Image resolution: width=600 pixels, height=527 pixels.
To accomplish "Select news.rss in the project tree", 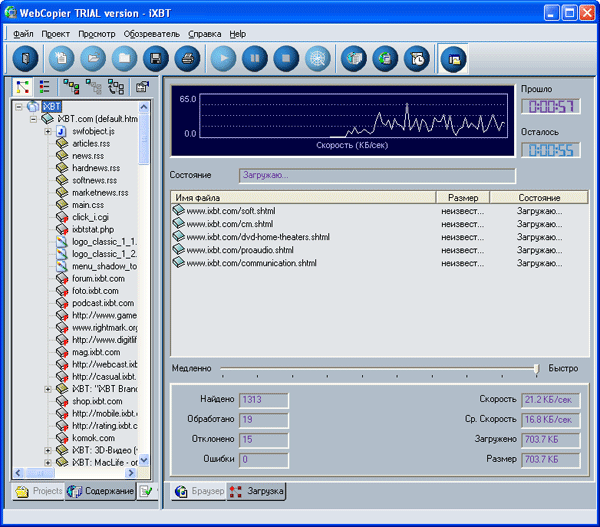I will point(88,156).
